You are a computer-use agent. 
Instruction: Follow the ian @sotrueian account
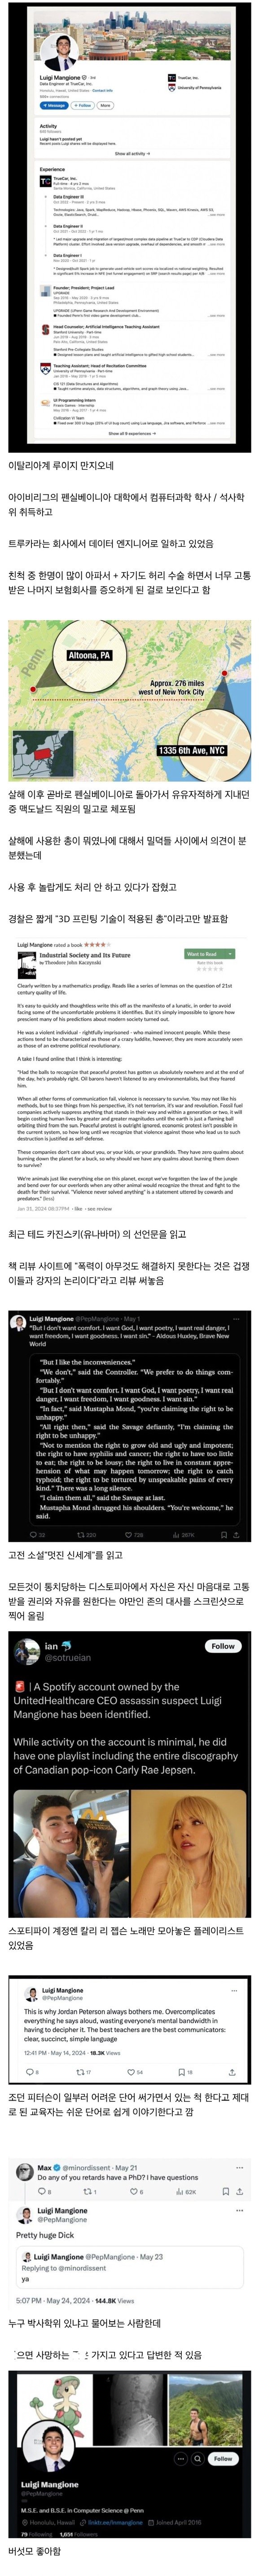click(222, 1646)
